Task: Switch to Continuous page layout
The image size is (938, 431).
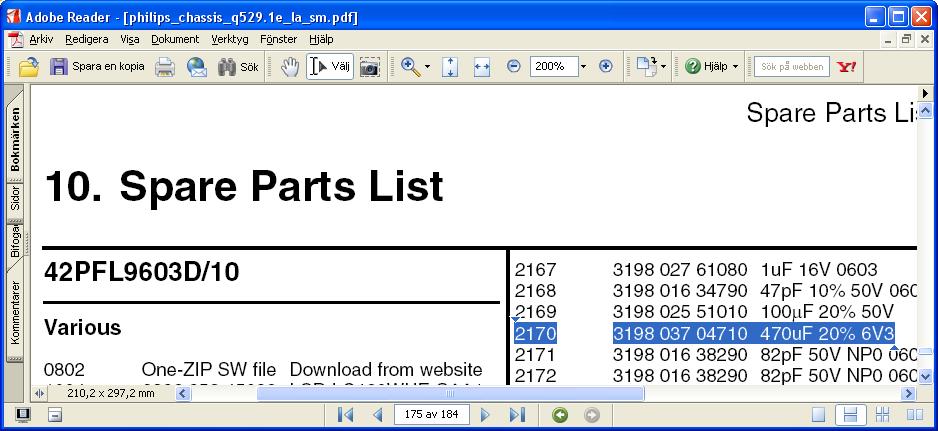Action: coord(851,415)
